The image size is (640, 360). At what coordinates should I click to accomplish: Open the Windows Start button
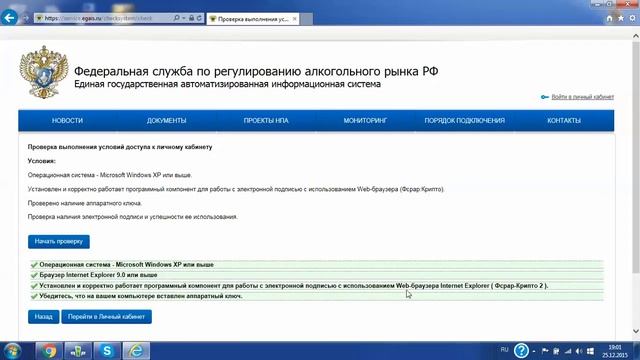[x=12, y=351]
